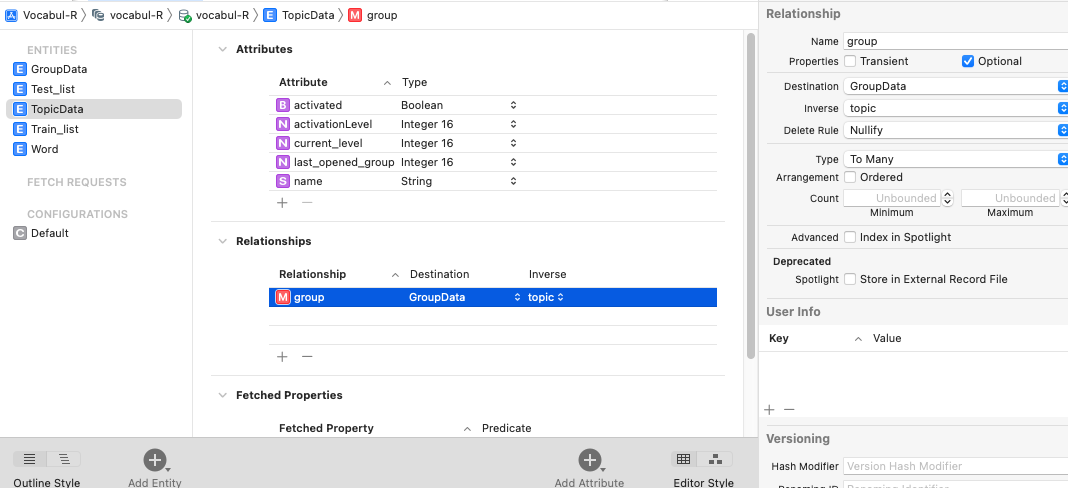This screenshot has width=1068, height=488.
Task: Switch to table Editor Style
Action: pos(684,459)
